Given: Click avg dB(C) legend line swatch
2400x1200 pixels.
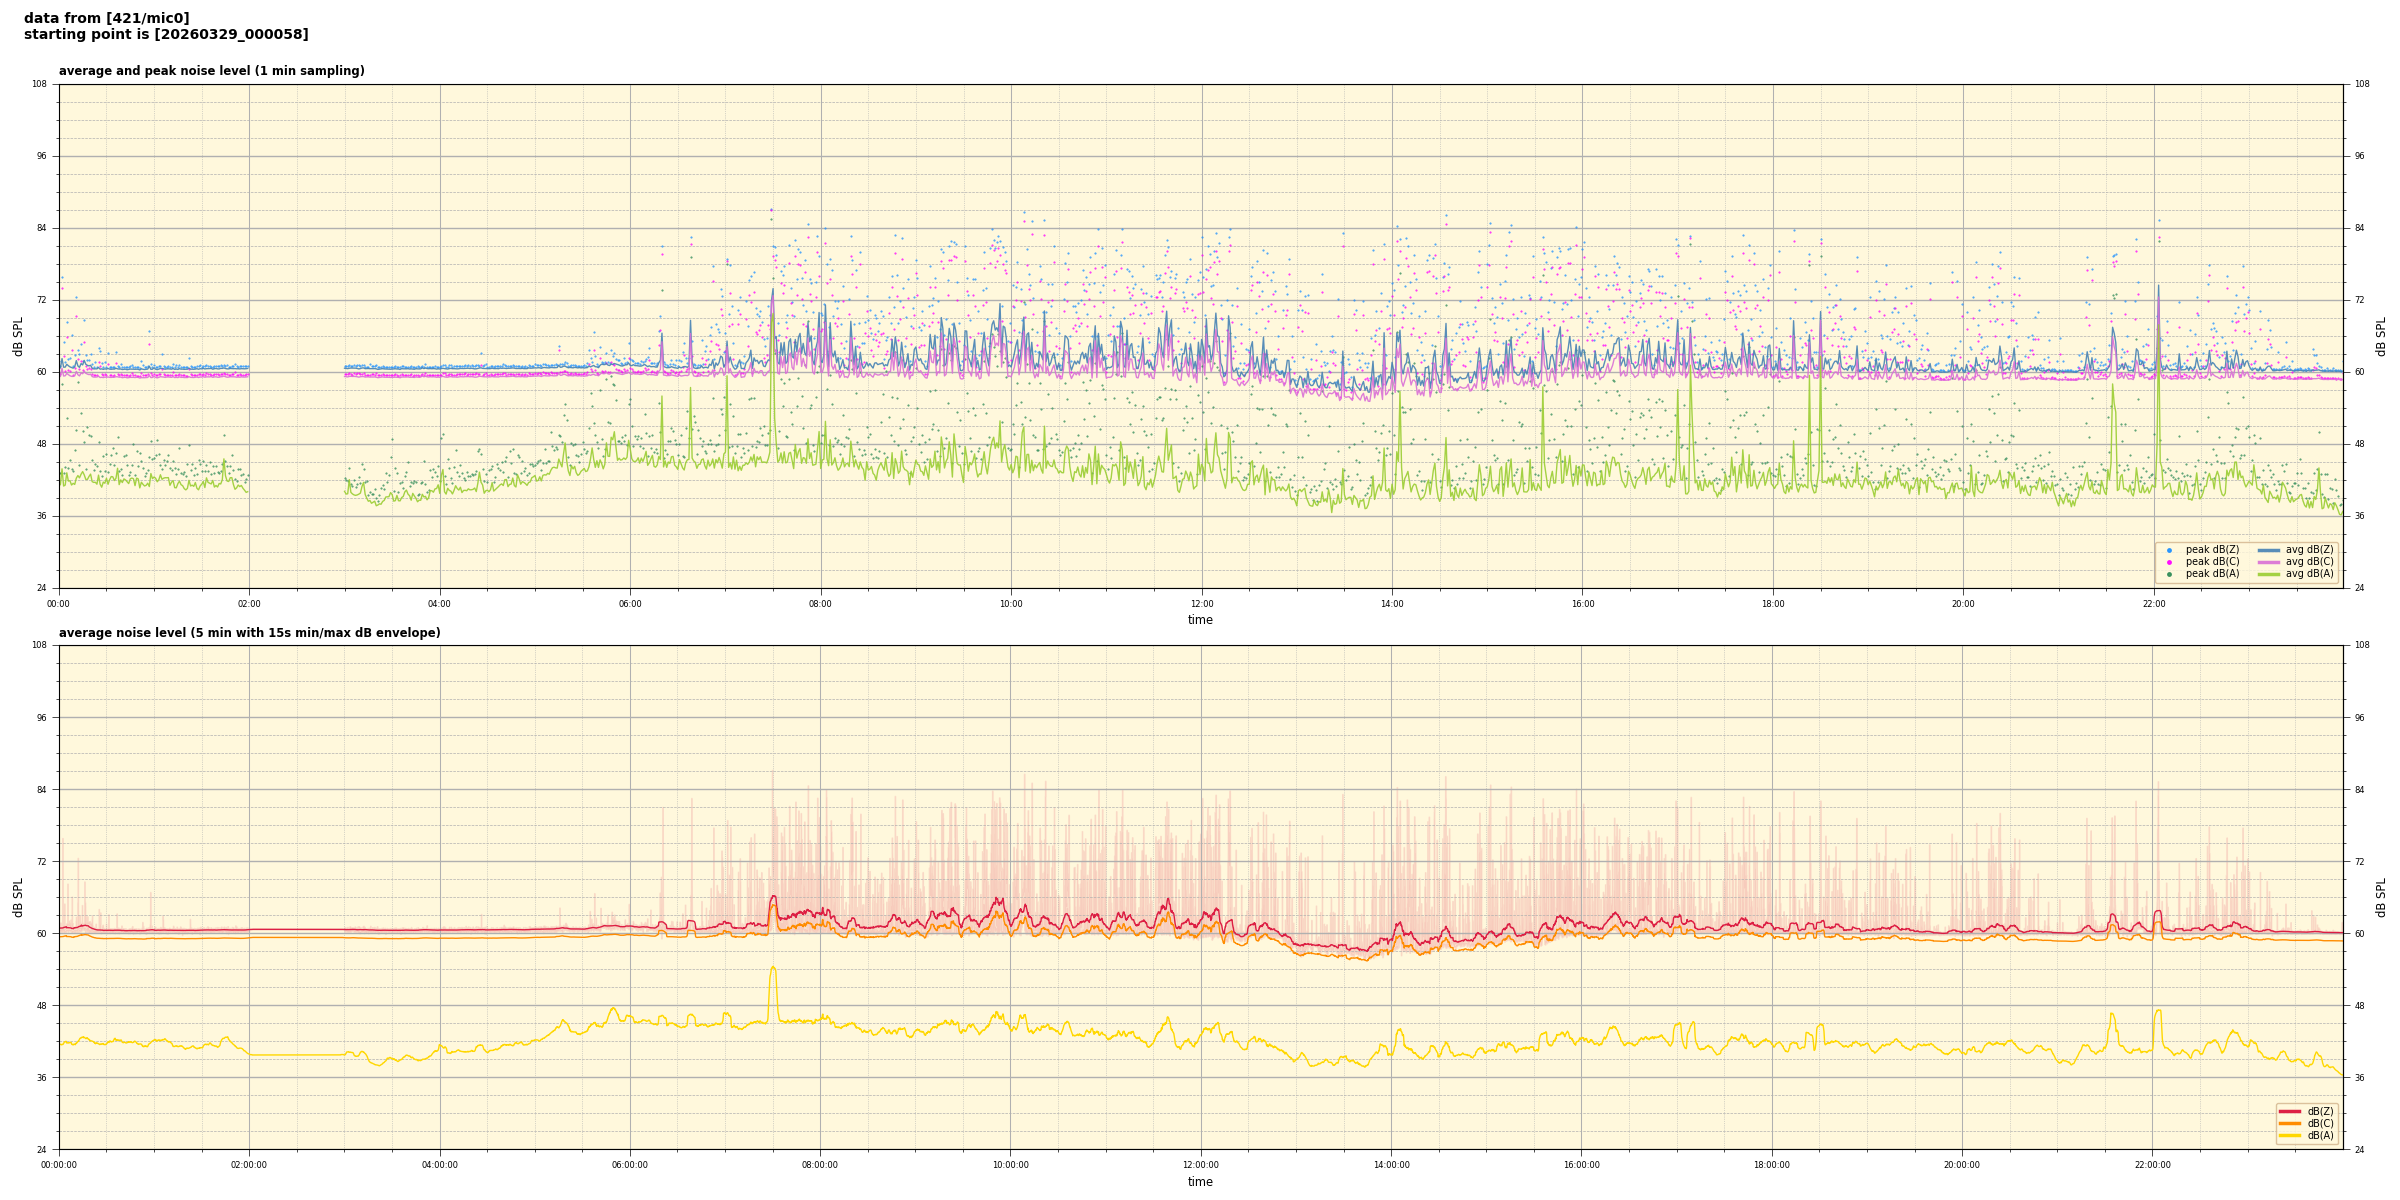Looking at the screenshot, I should pos(2269,562).
